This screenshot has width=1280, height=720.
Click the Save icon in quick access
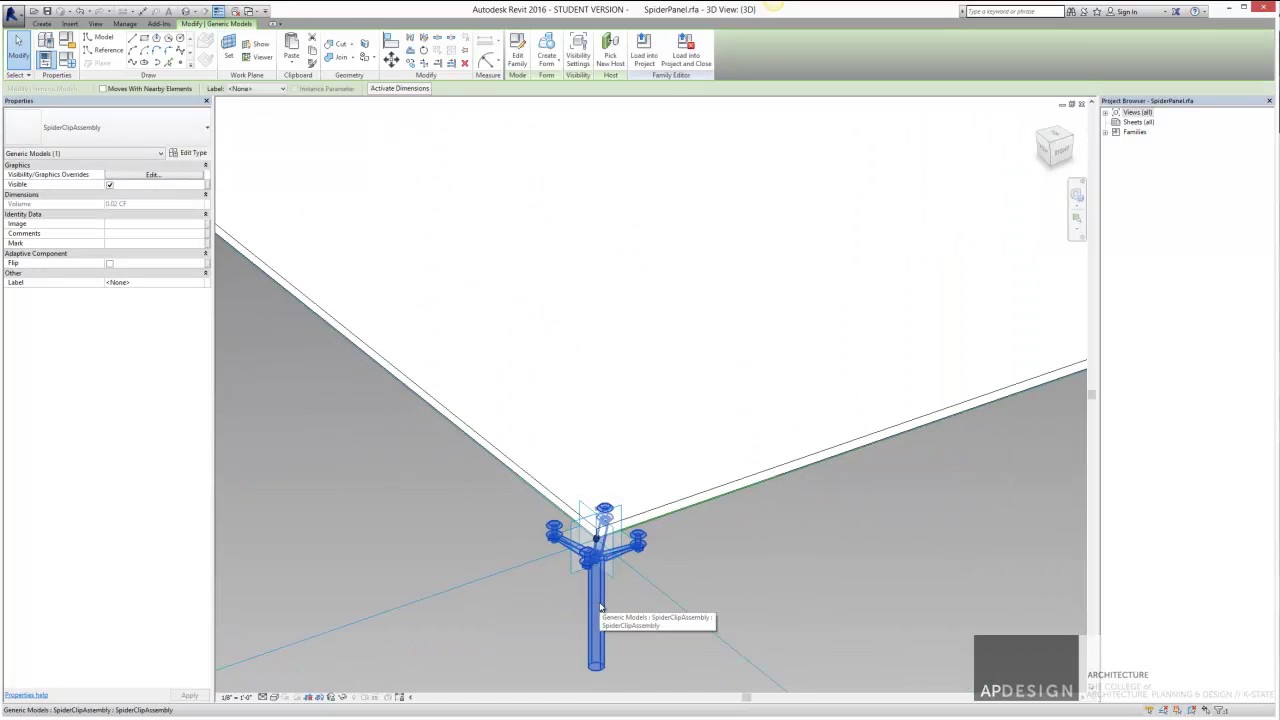[47, 11]
